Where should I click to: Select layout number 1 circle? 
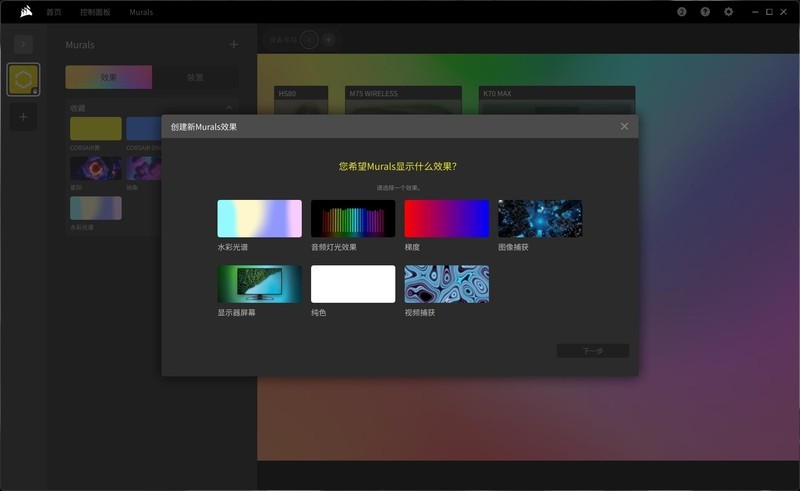309,40
